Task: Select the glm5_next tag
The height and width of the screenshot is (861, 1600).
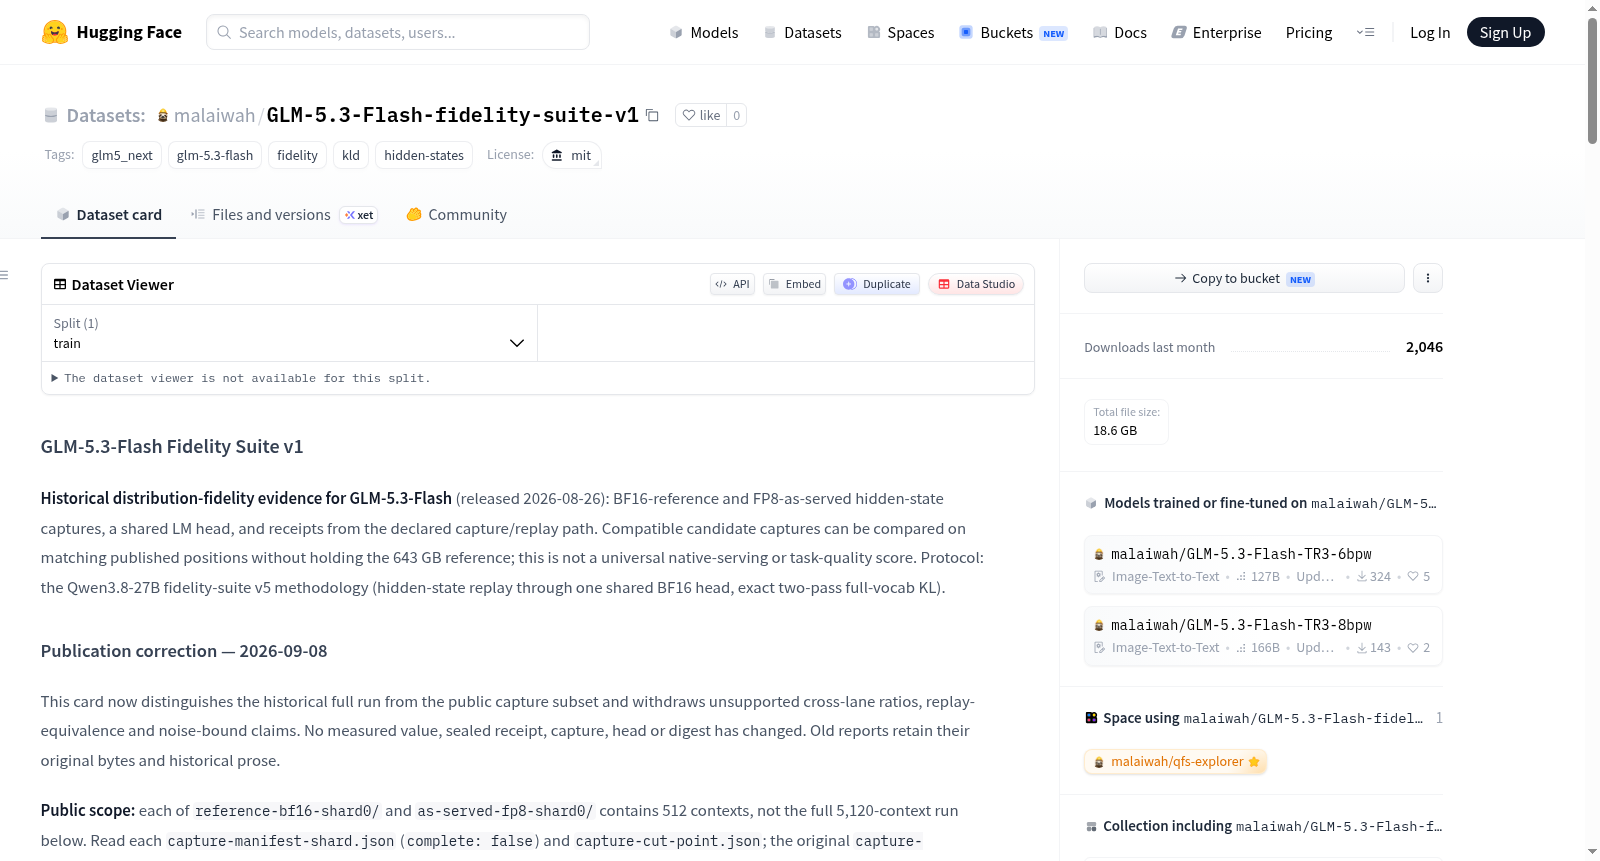Action: pyautogui.click(x=122, y=155)
